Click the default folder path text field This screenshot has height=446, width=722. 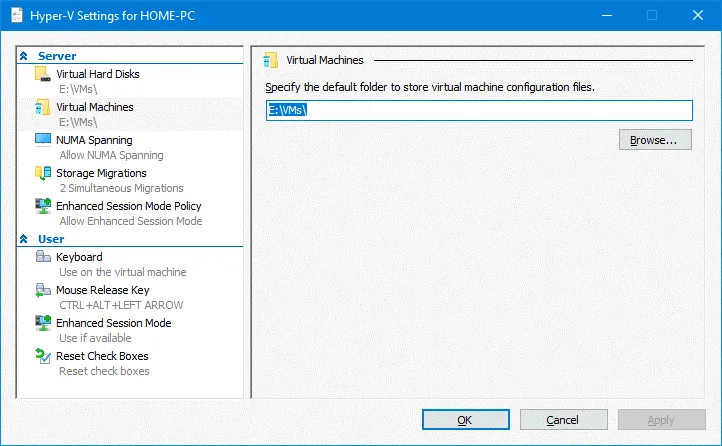[x=479, y=110]
